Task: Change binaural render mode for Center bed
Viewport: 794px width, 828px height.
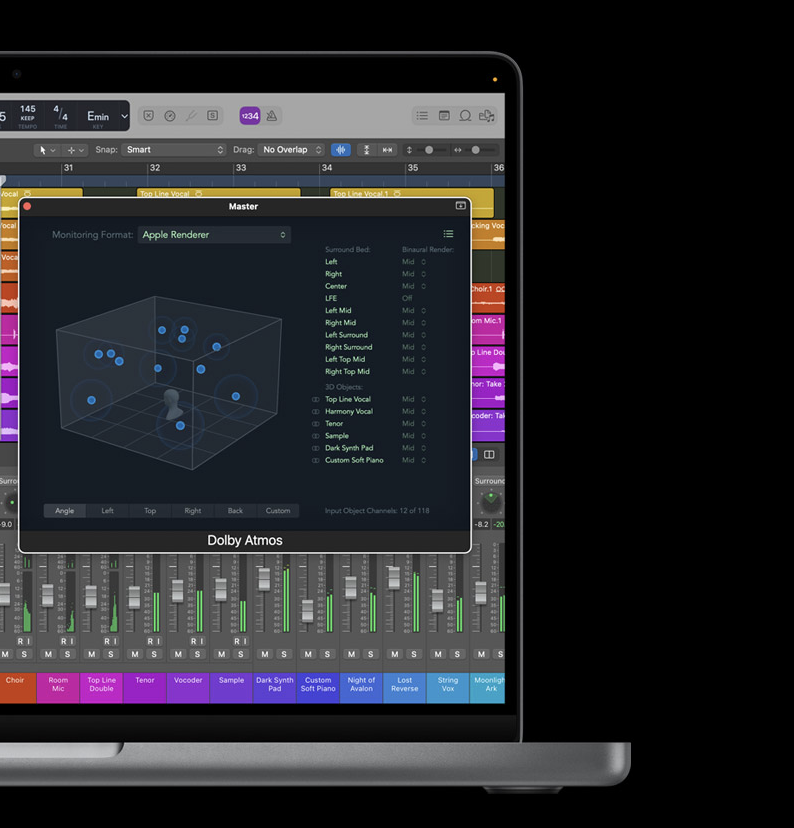Action: (414, 286)
